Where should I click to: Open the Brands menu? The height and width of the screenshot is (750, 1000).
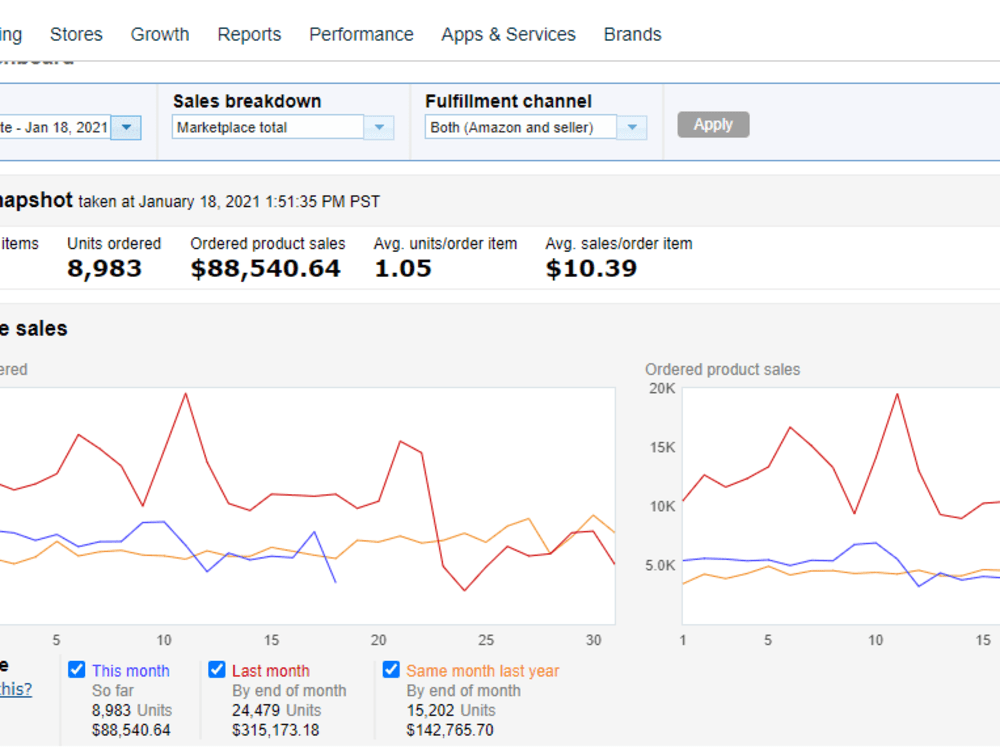tap(633, 34)
